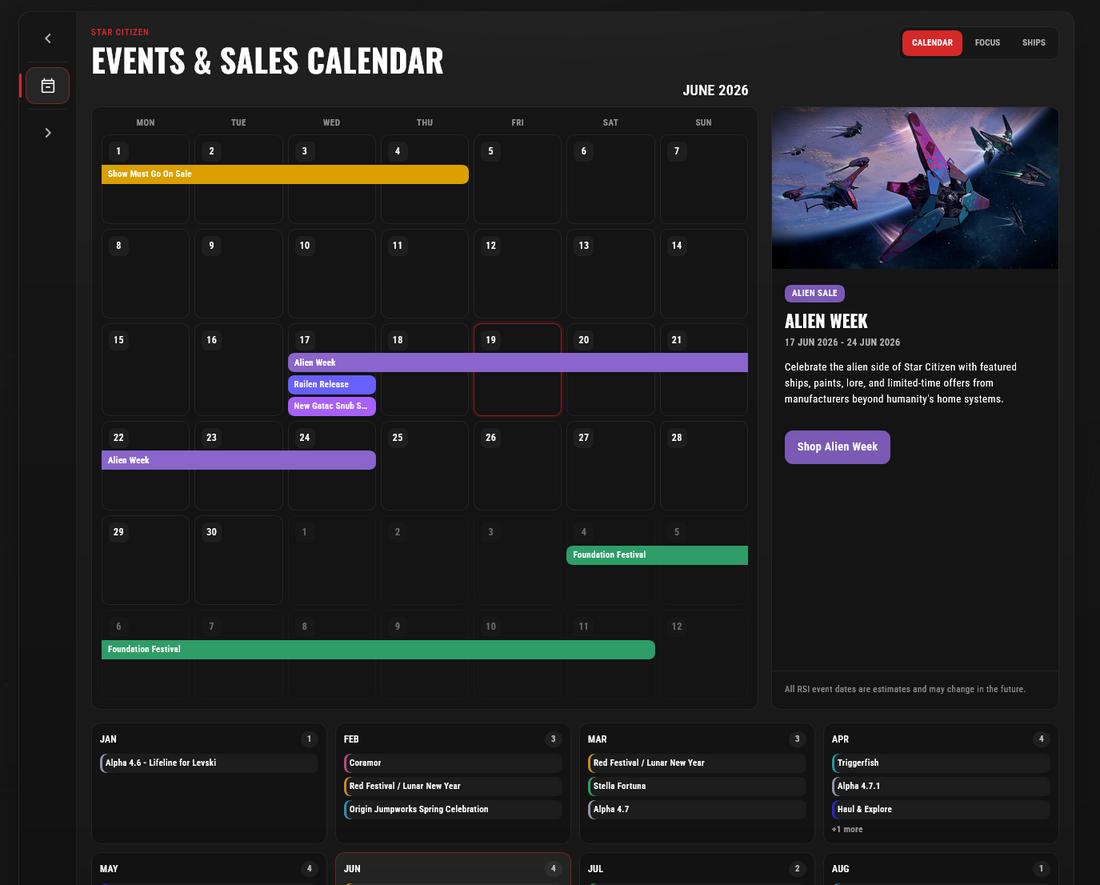Select the APR month card header
1100x885 pixels.
click(941, 739)
